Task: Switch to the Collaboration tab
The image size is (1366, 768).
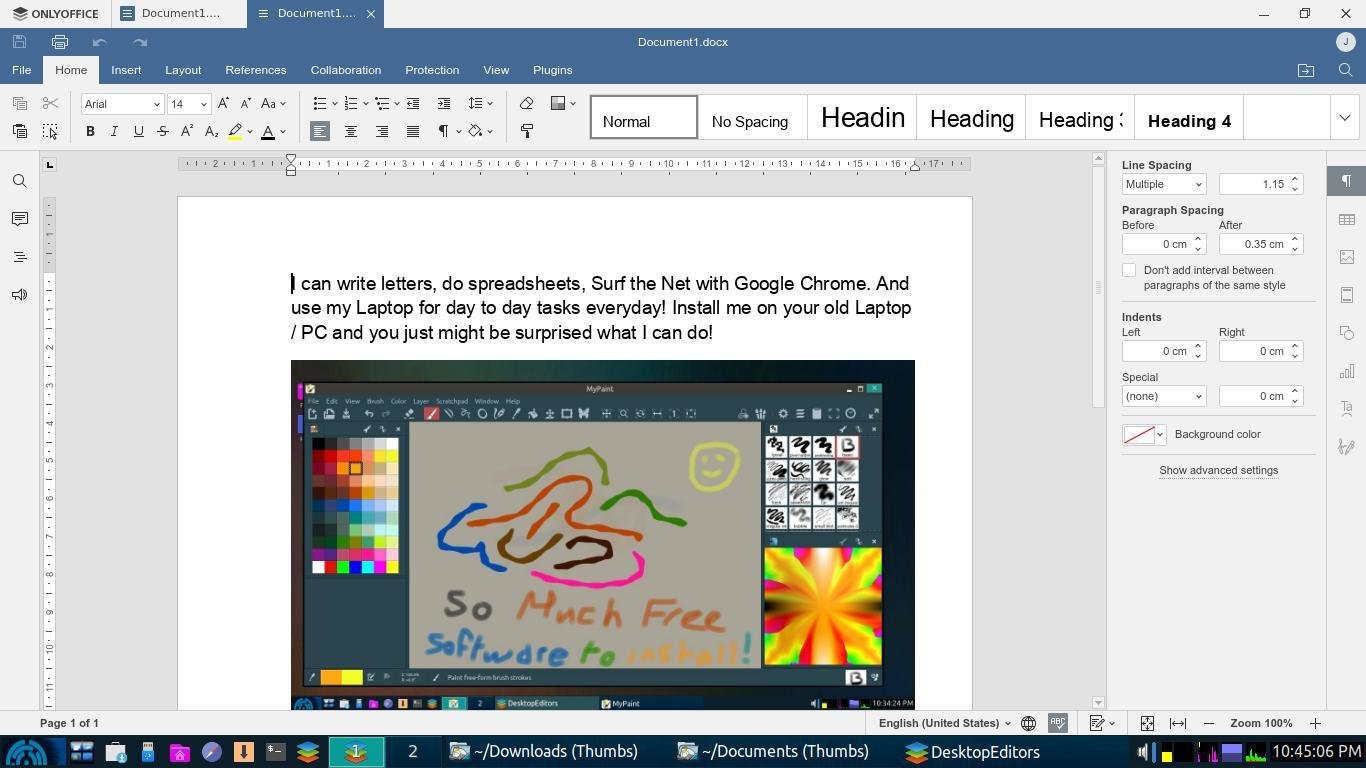Action: coord(346,70)
